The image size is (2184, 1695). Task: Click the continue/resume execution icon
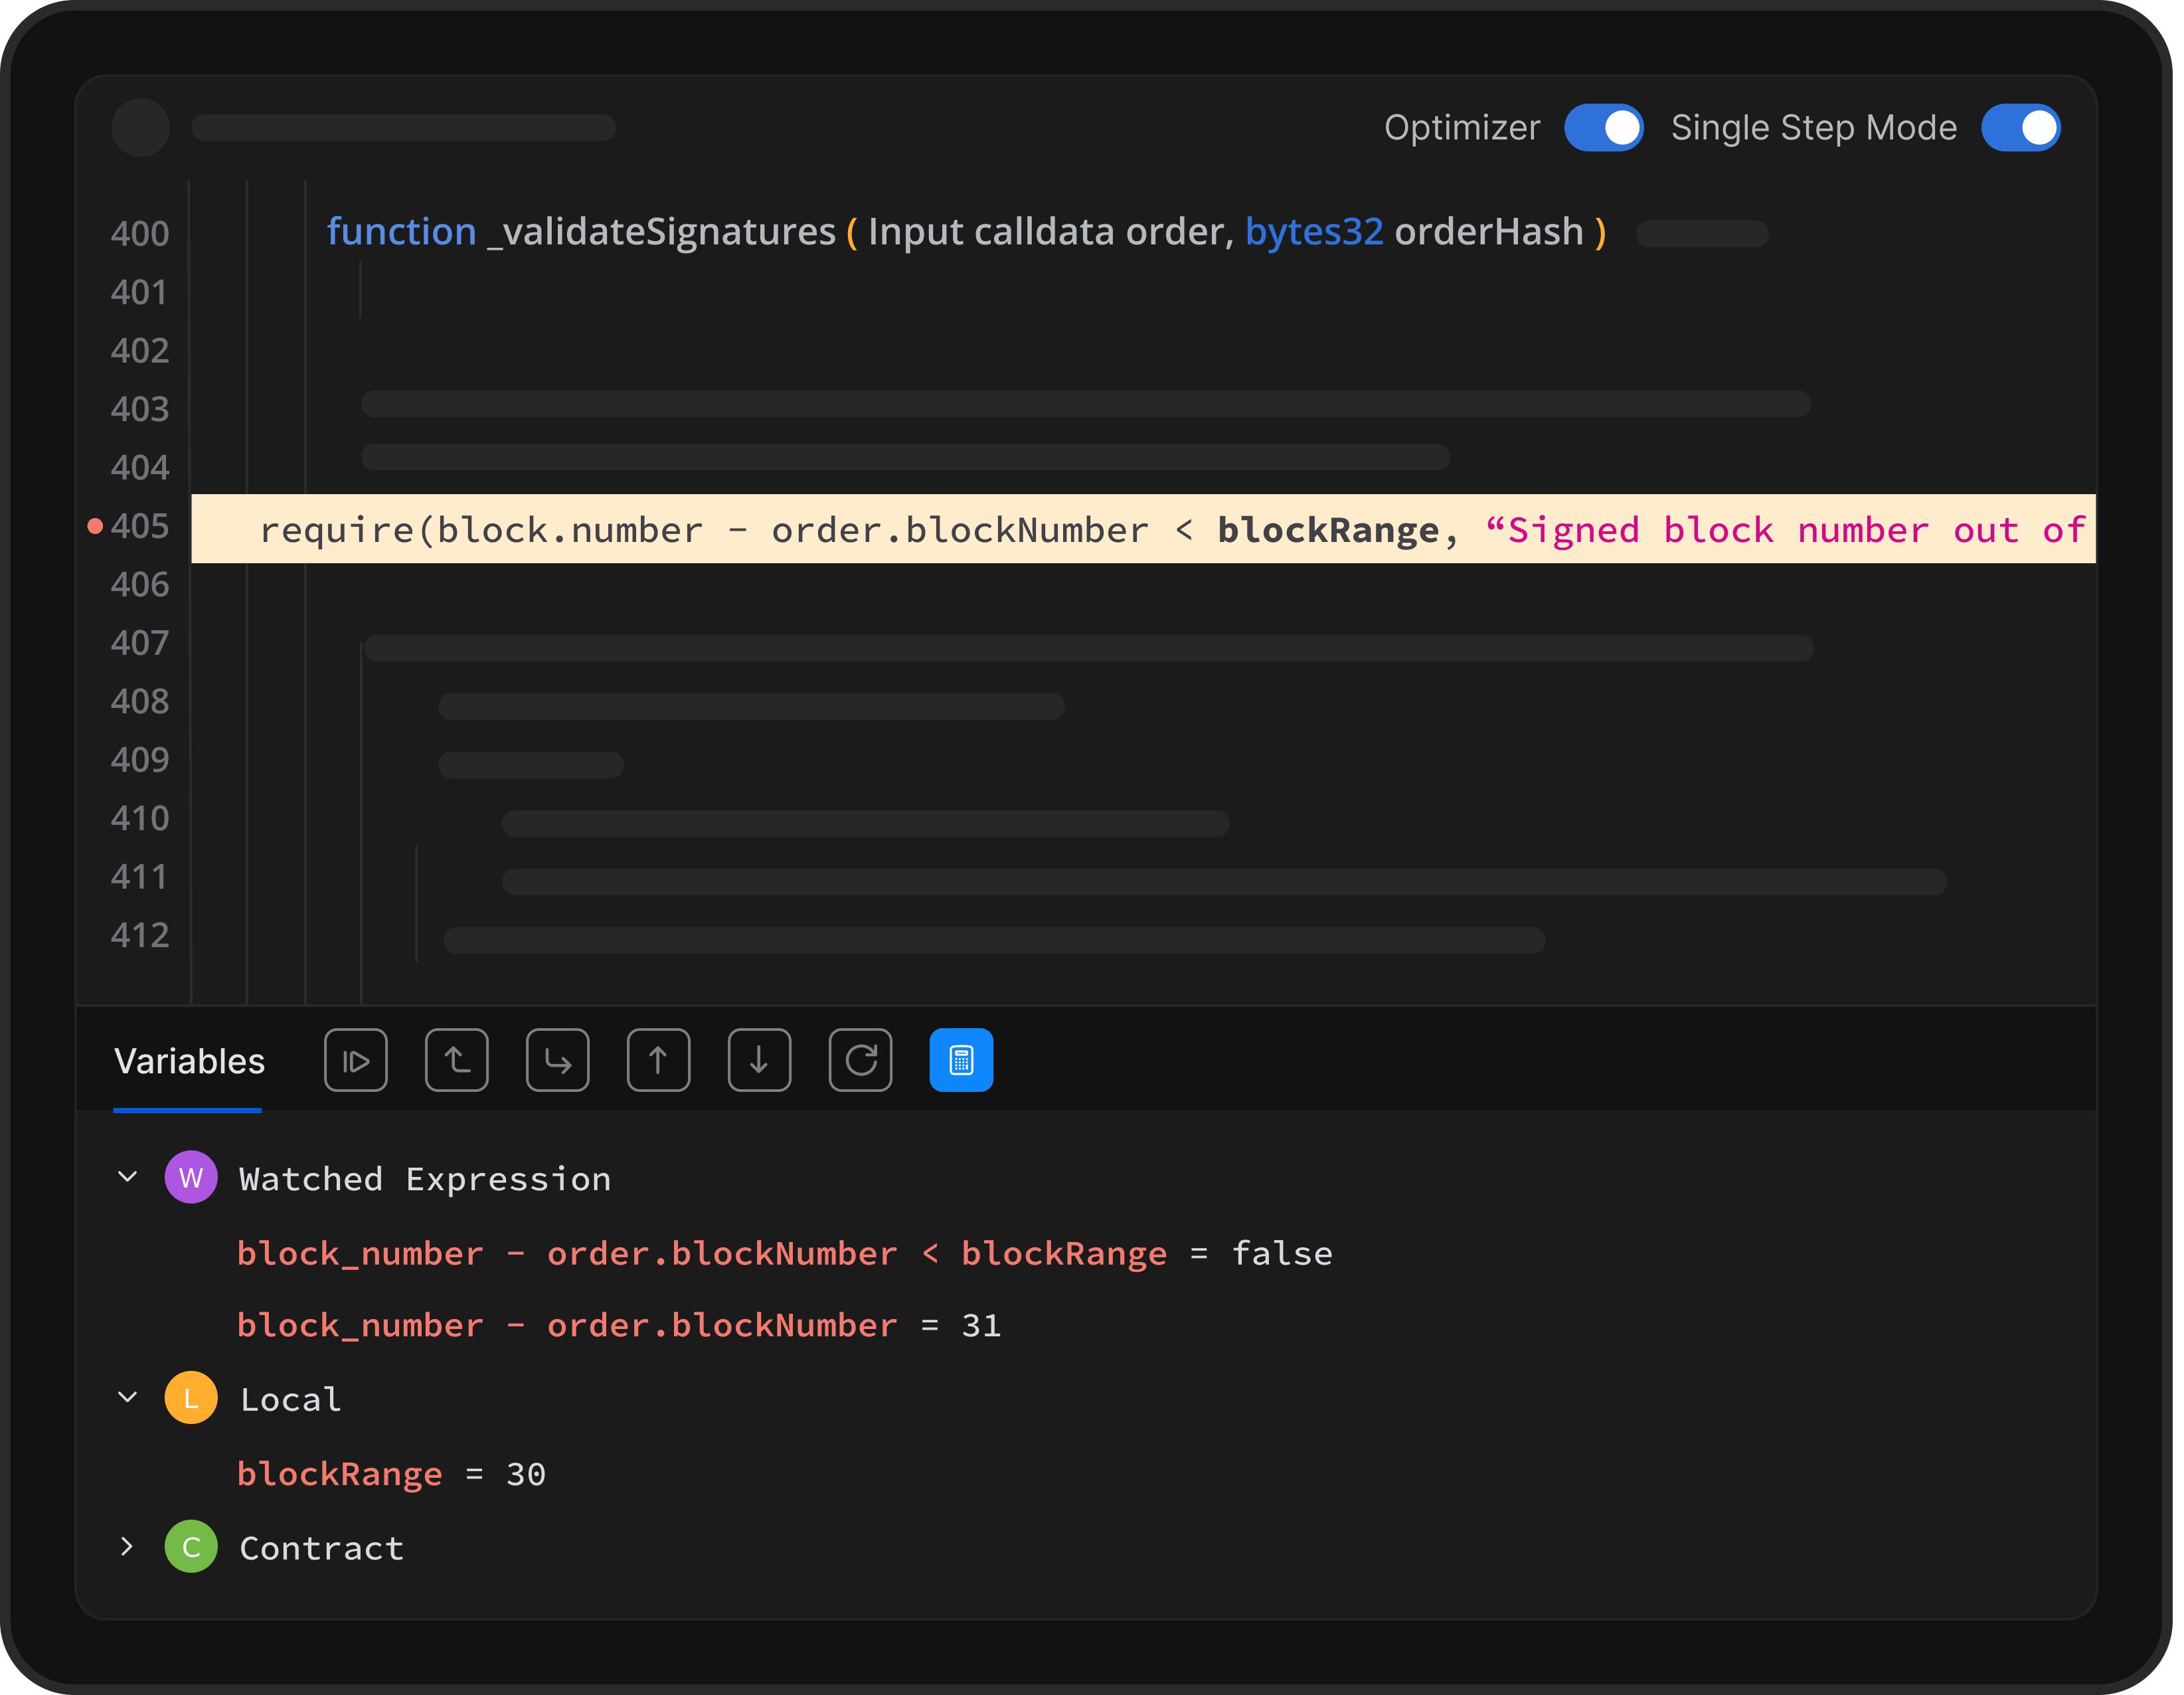click(x=356, y=1060)
